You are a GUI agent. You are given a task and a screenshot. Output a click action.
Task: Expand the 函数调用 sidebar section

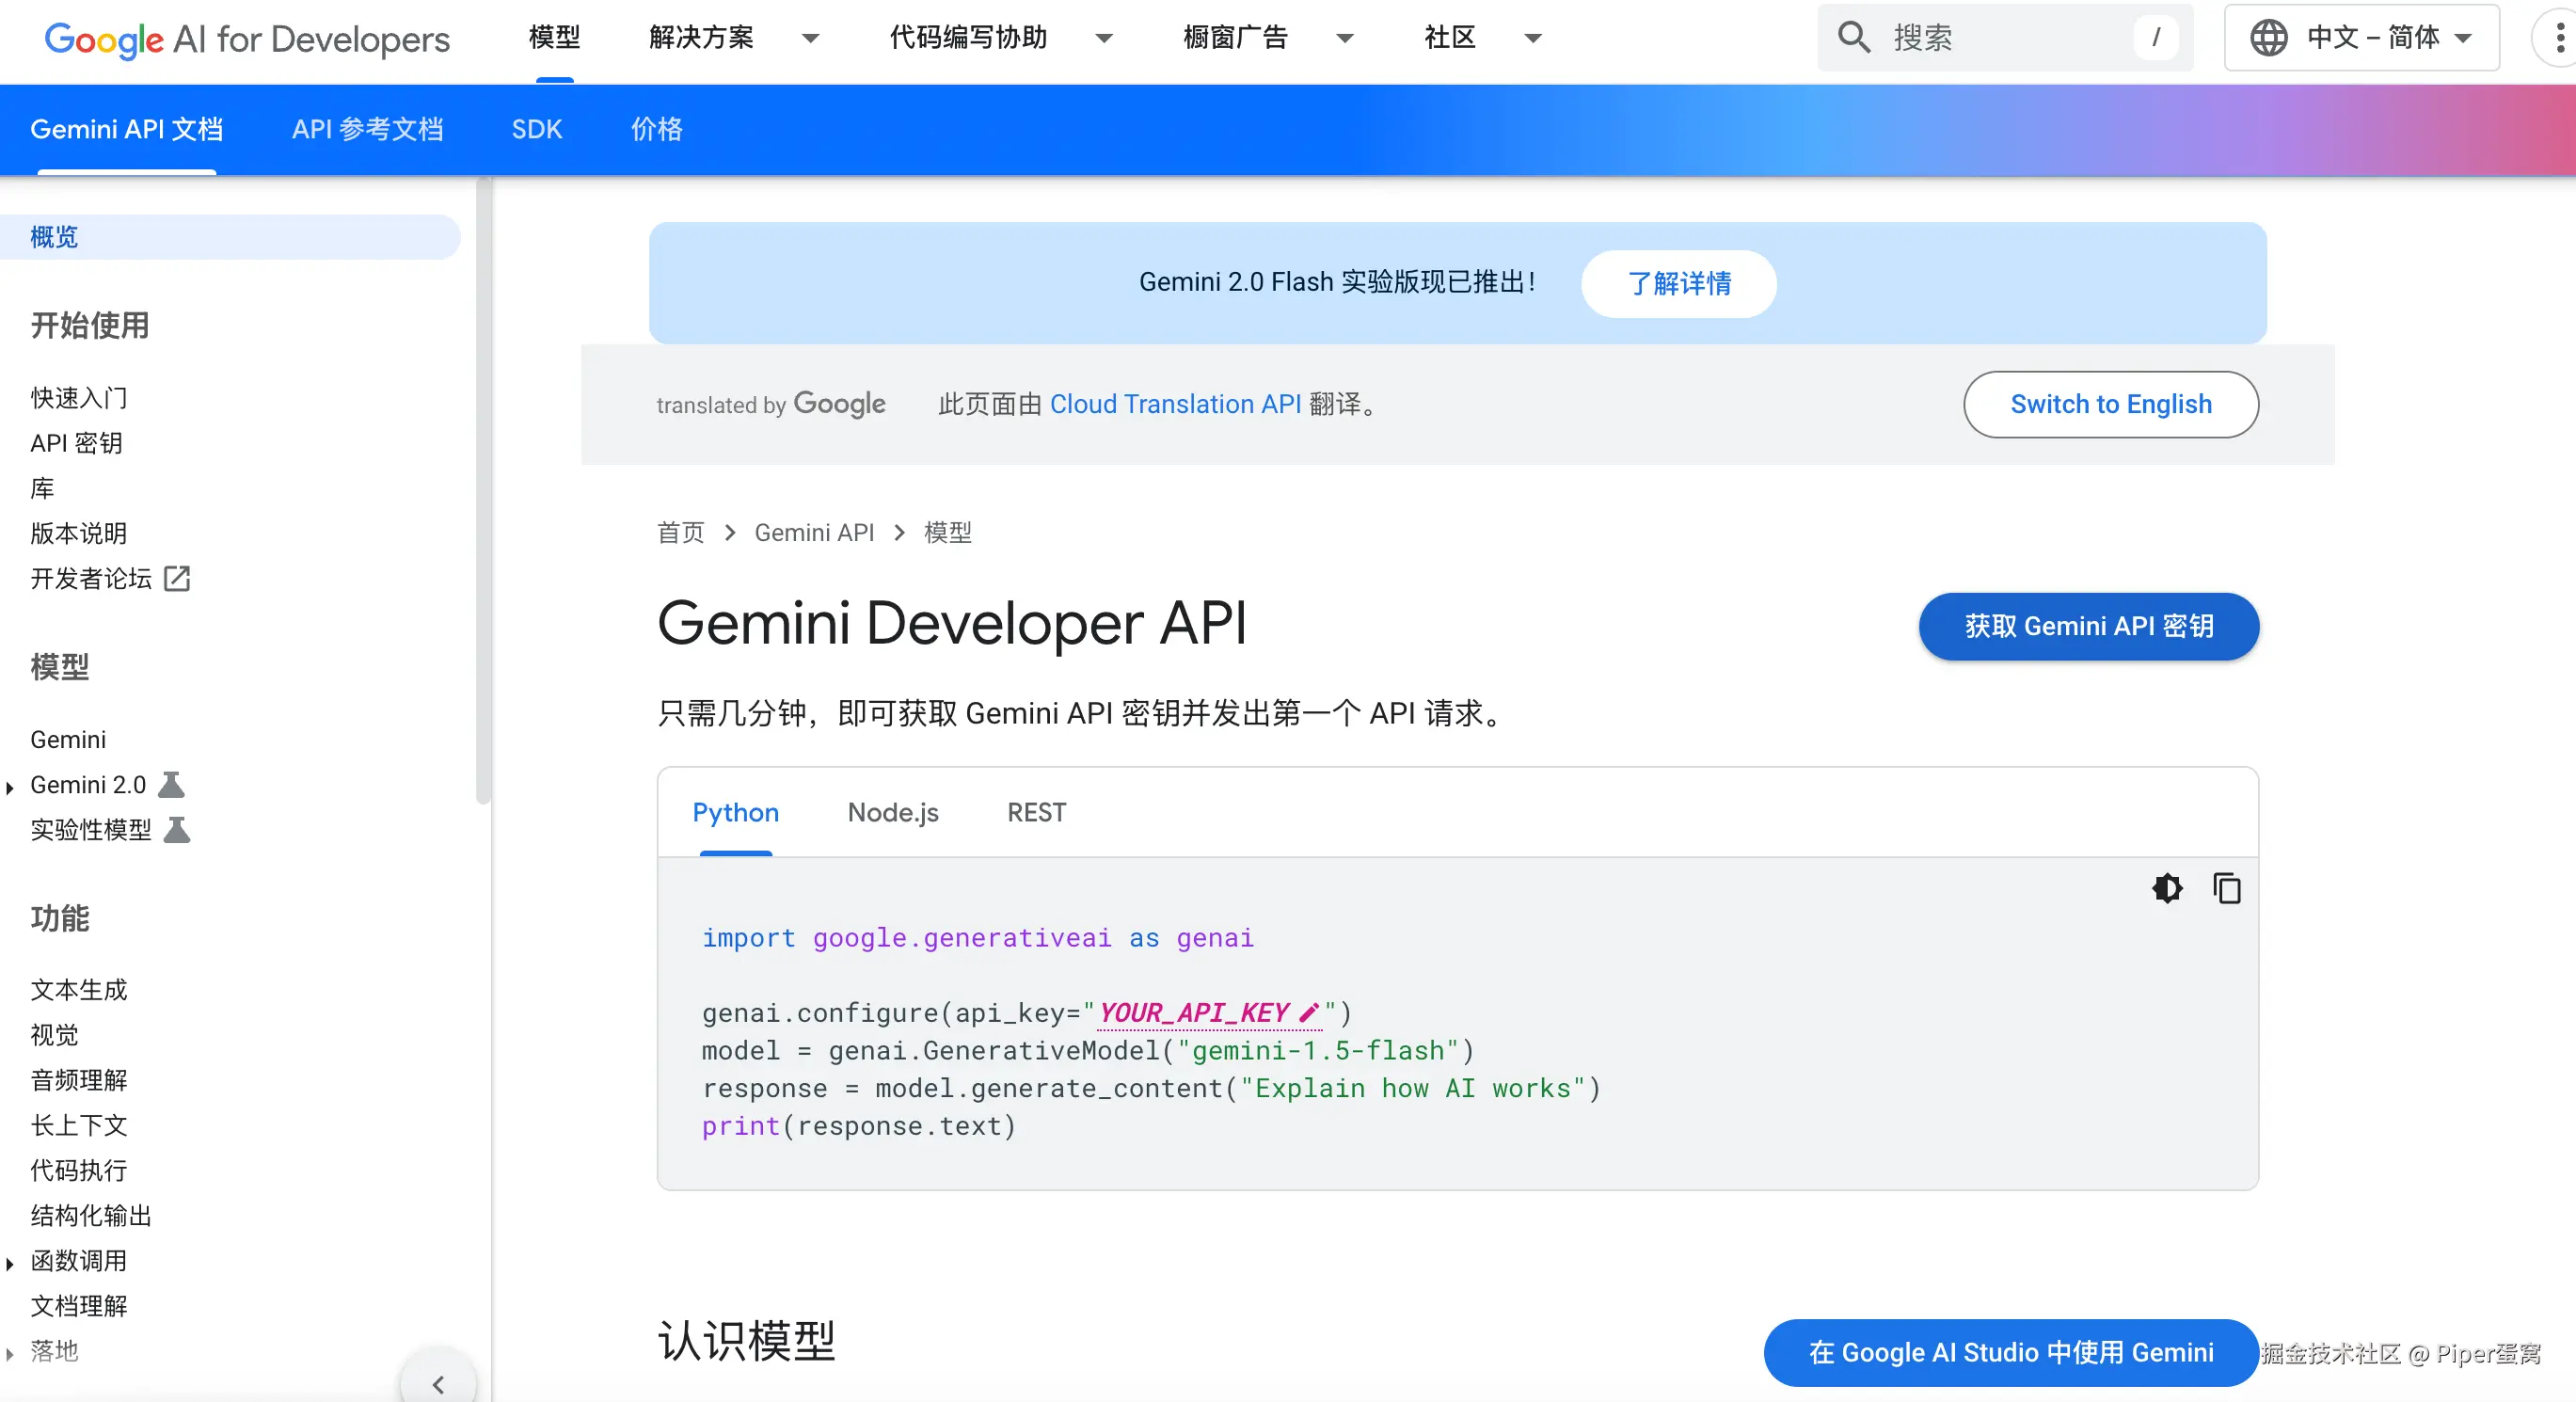[10, 1263]
